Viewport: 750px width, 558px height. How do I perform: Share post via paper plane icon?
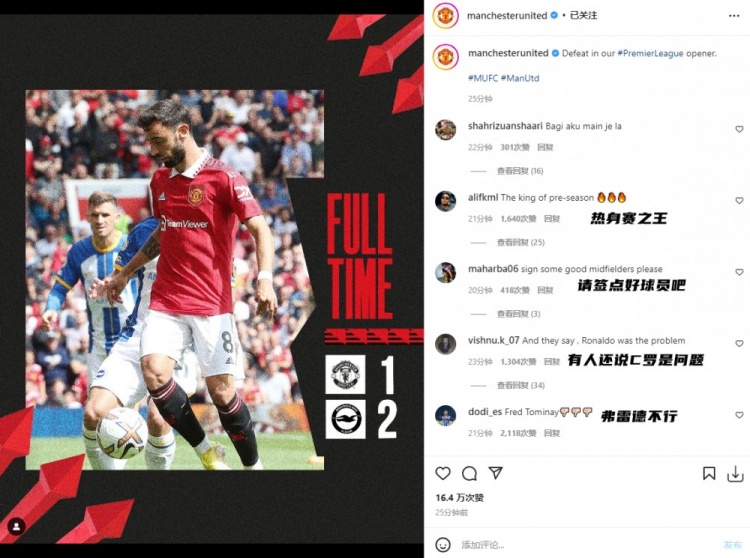coord(496,473)
